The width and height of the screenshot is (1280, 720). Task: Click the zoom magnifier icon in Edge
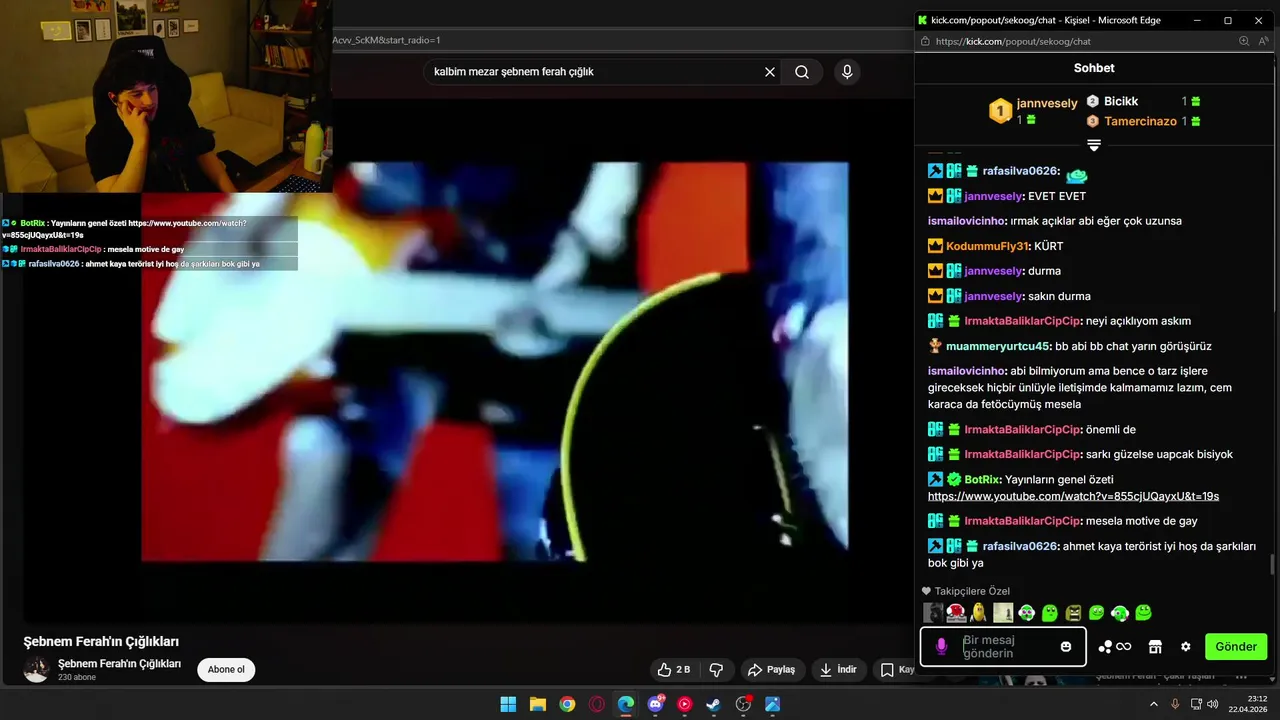coord(1244,42)
